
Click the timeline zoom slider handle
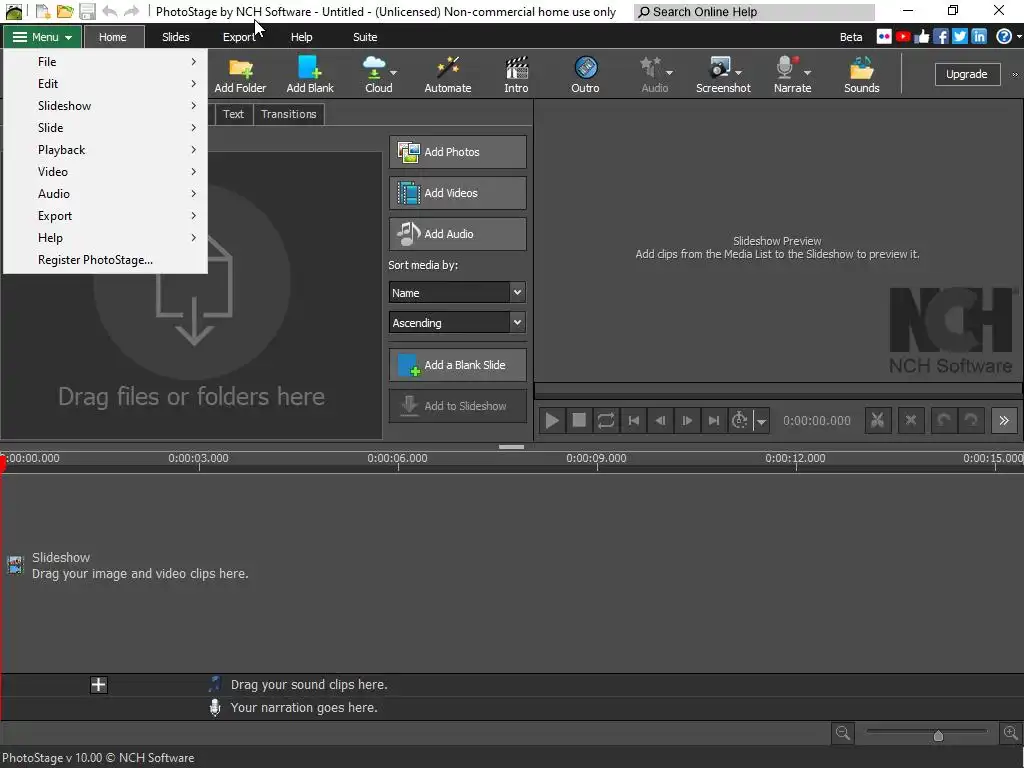pos(938,735)
